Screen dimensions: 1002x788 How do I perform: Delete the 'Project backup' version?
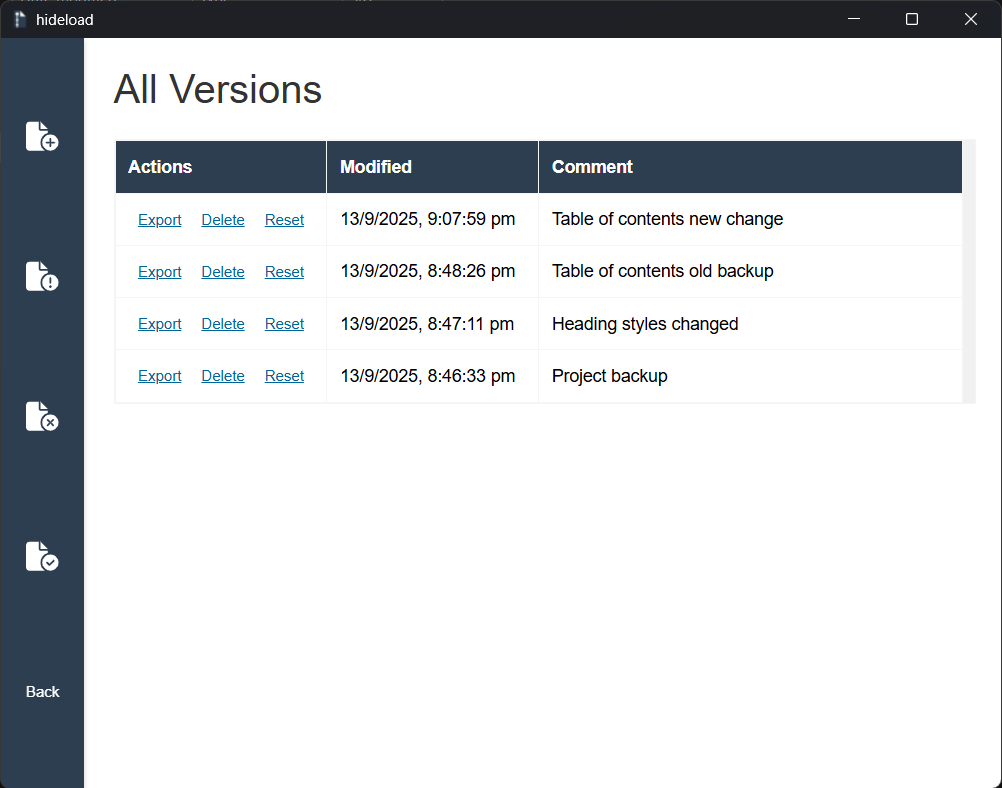[223, 376]
